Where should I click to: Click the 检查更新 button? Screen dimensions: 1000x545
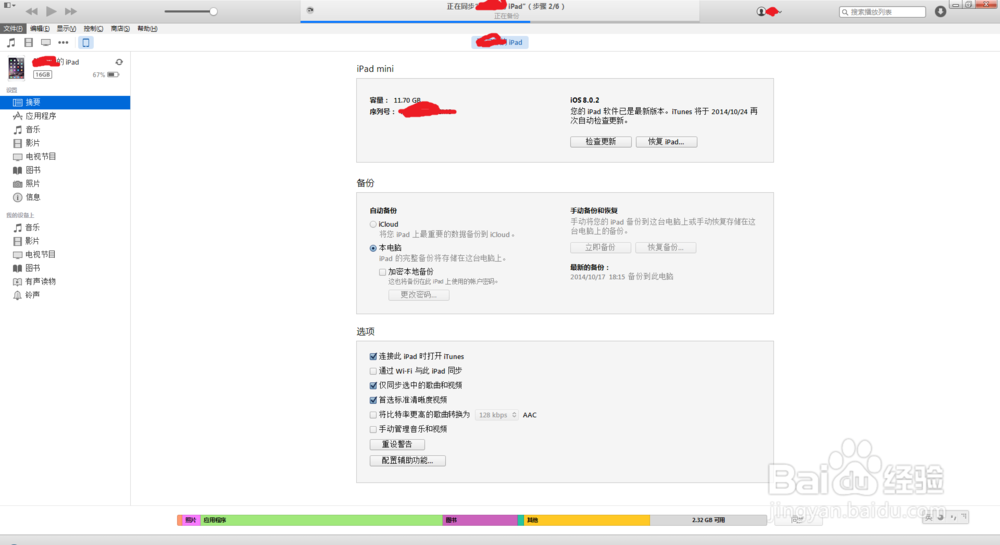[601, 142]
